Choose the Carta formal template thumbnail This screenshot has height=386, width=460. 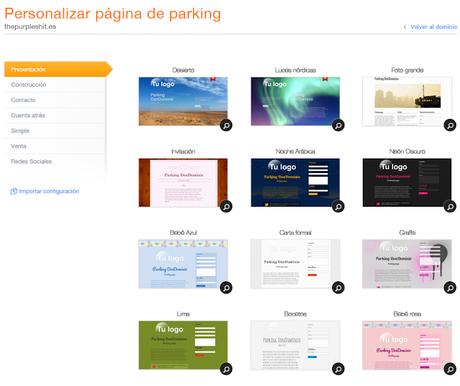click(295, 264)
